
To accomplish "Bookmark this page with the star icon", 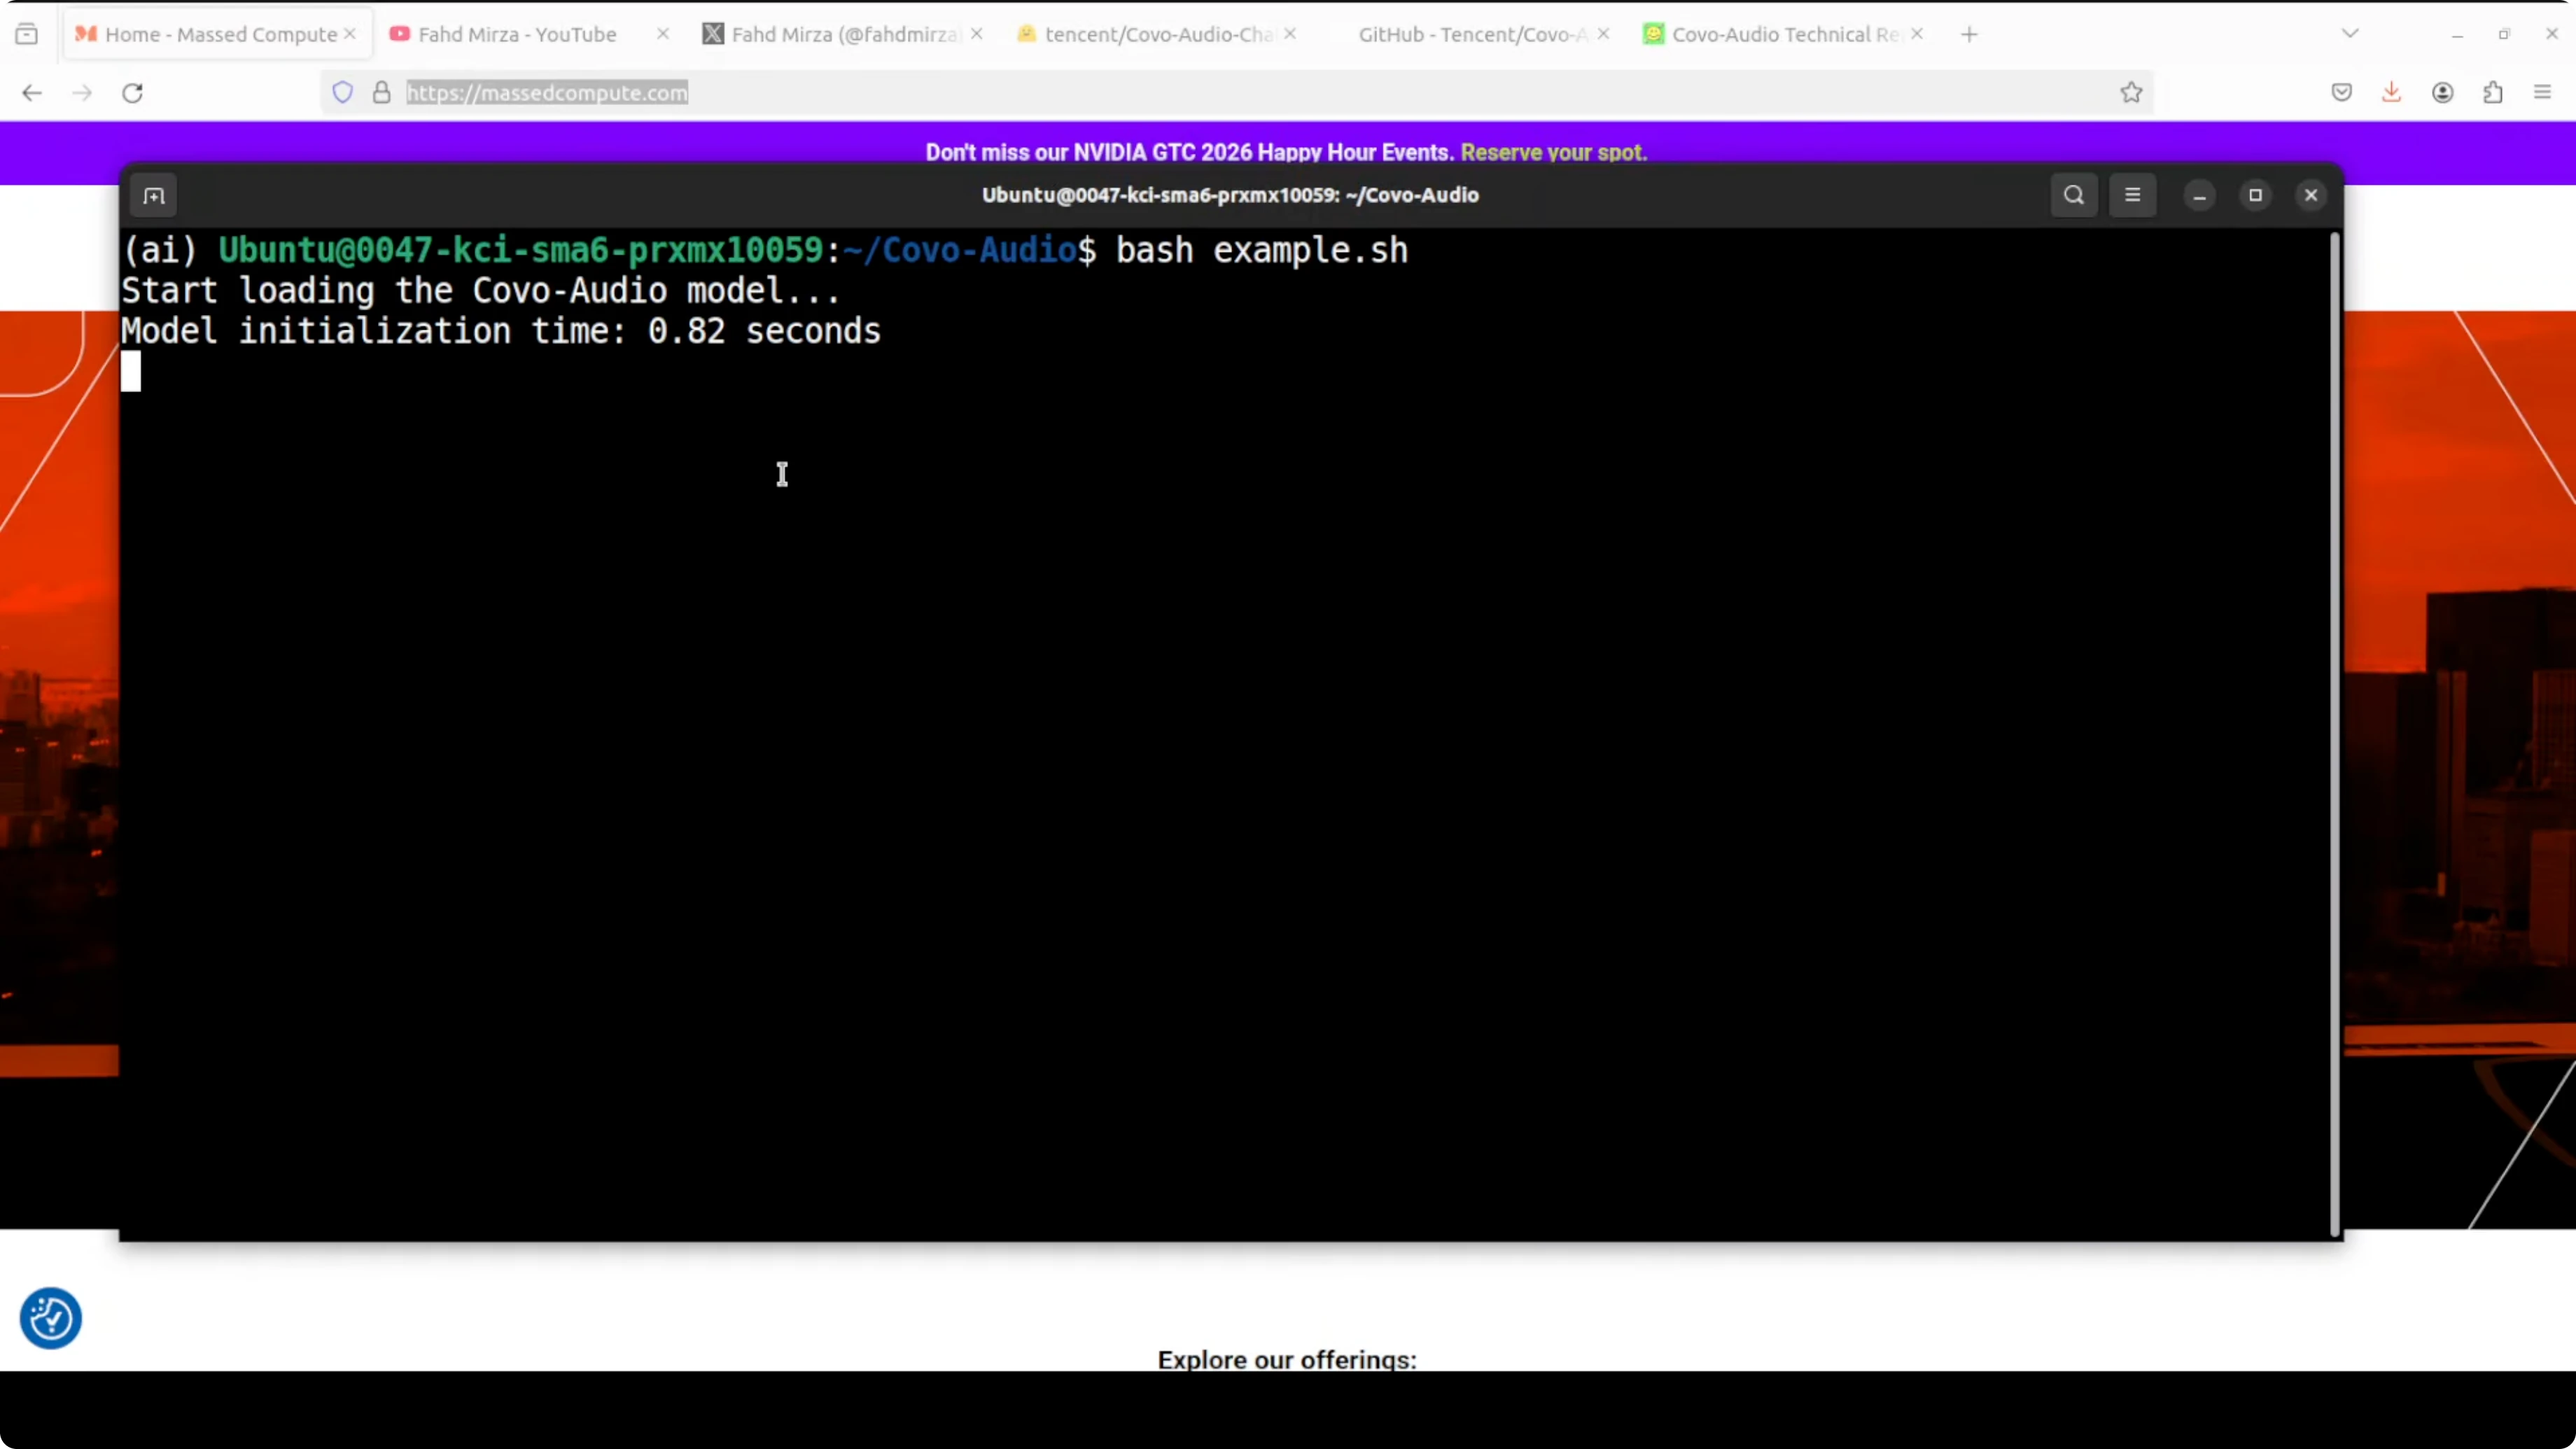I will (x=2131, y=93).
